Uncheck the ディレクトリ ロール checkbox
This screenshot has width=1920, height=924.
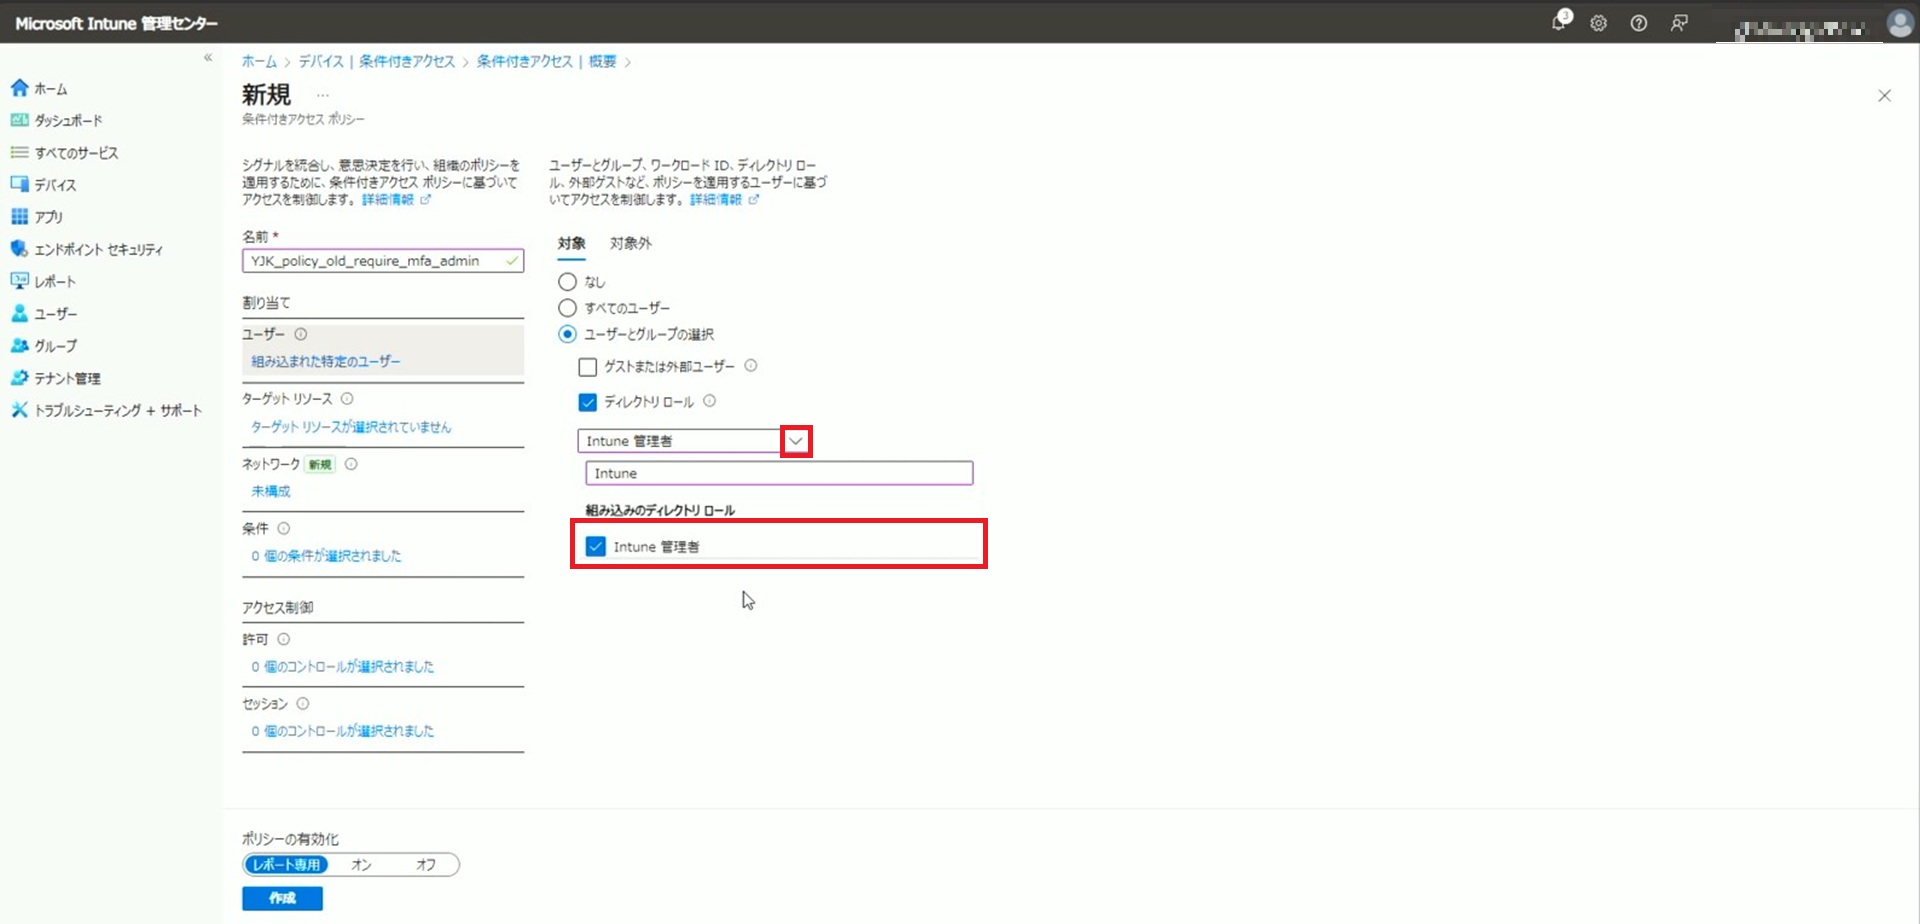click(x=588, y=402)
